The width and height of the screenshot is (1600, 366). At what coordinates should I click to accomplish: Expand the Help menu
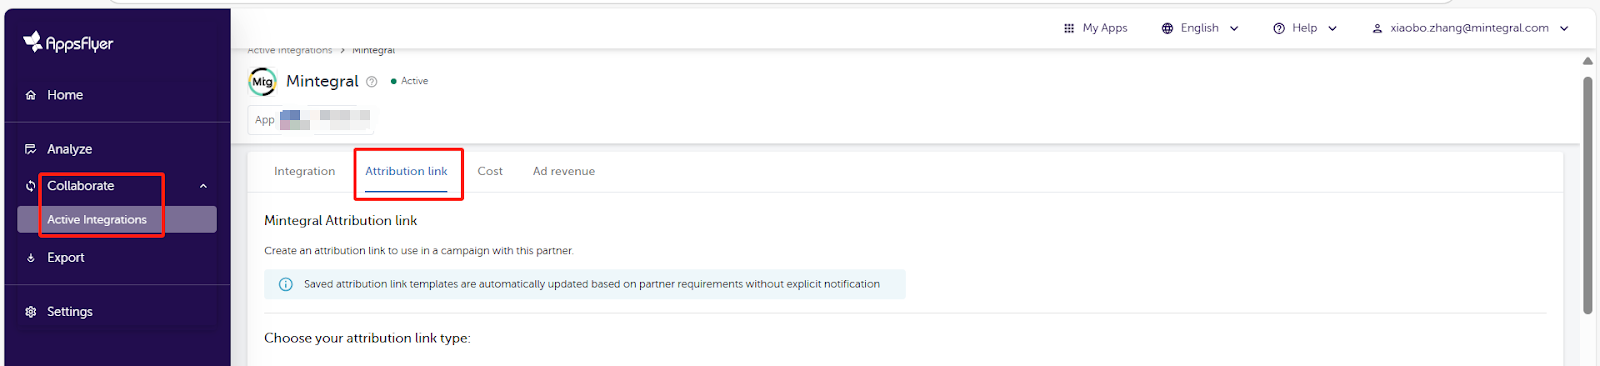pos(1305,28)
